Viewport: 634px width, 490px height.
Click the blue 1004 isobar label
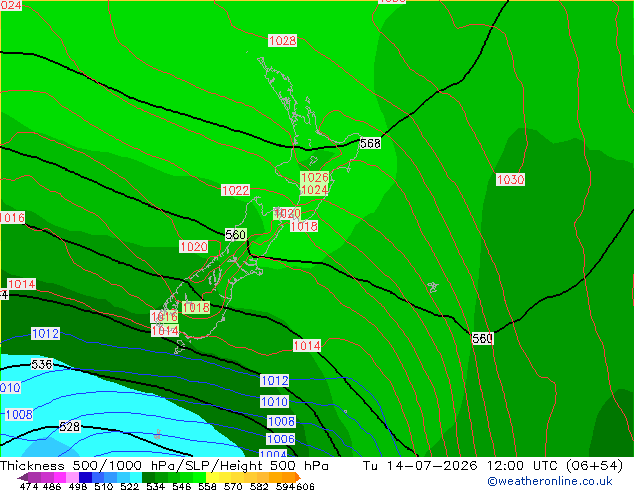(x=273, y=454)
